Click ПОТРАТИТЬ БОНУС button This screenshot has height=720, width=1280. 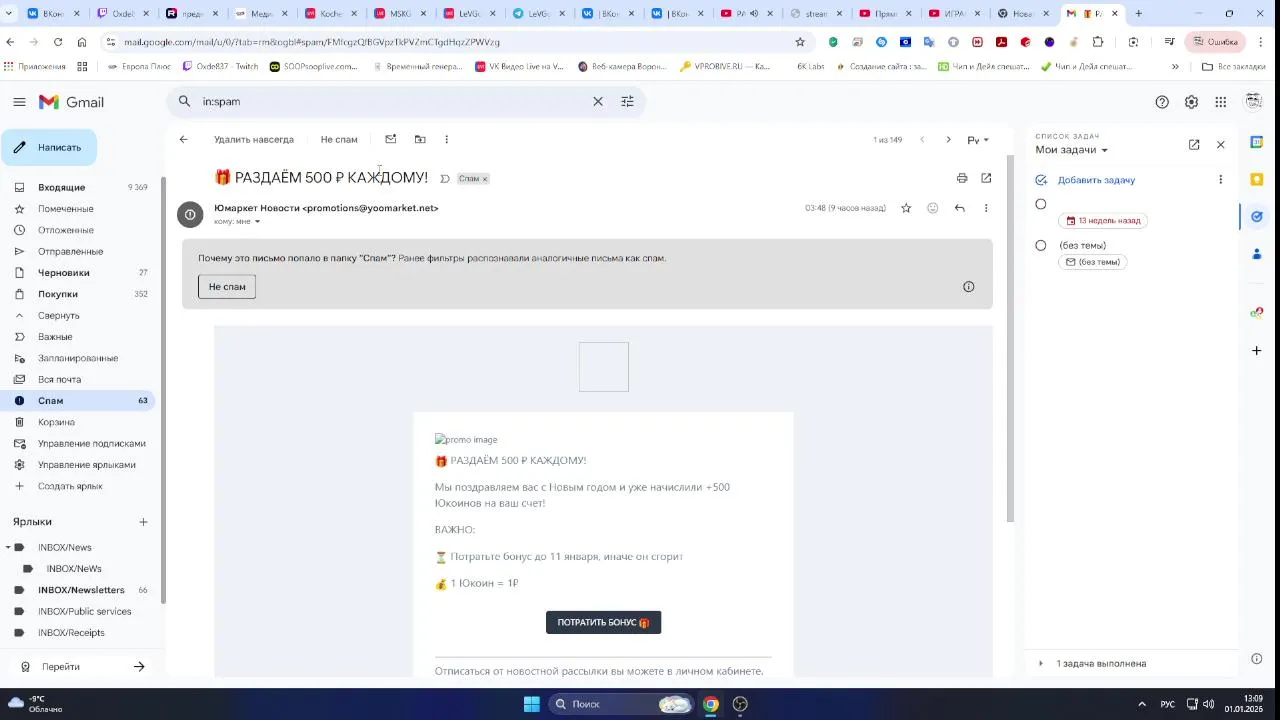point(603,622)
